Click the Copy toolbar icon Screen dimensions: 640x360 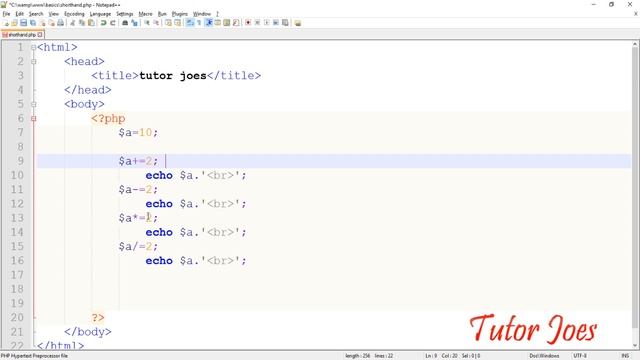(x=82, y=23)
